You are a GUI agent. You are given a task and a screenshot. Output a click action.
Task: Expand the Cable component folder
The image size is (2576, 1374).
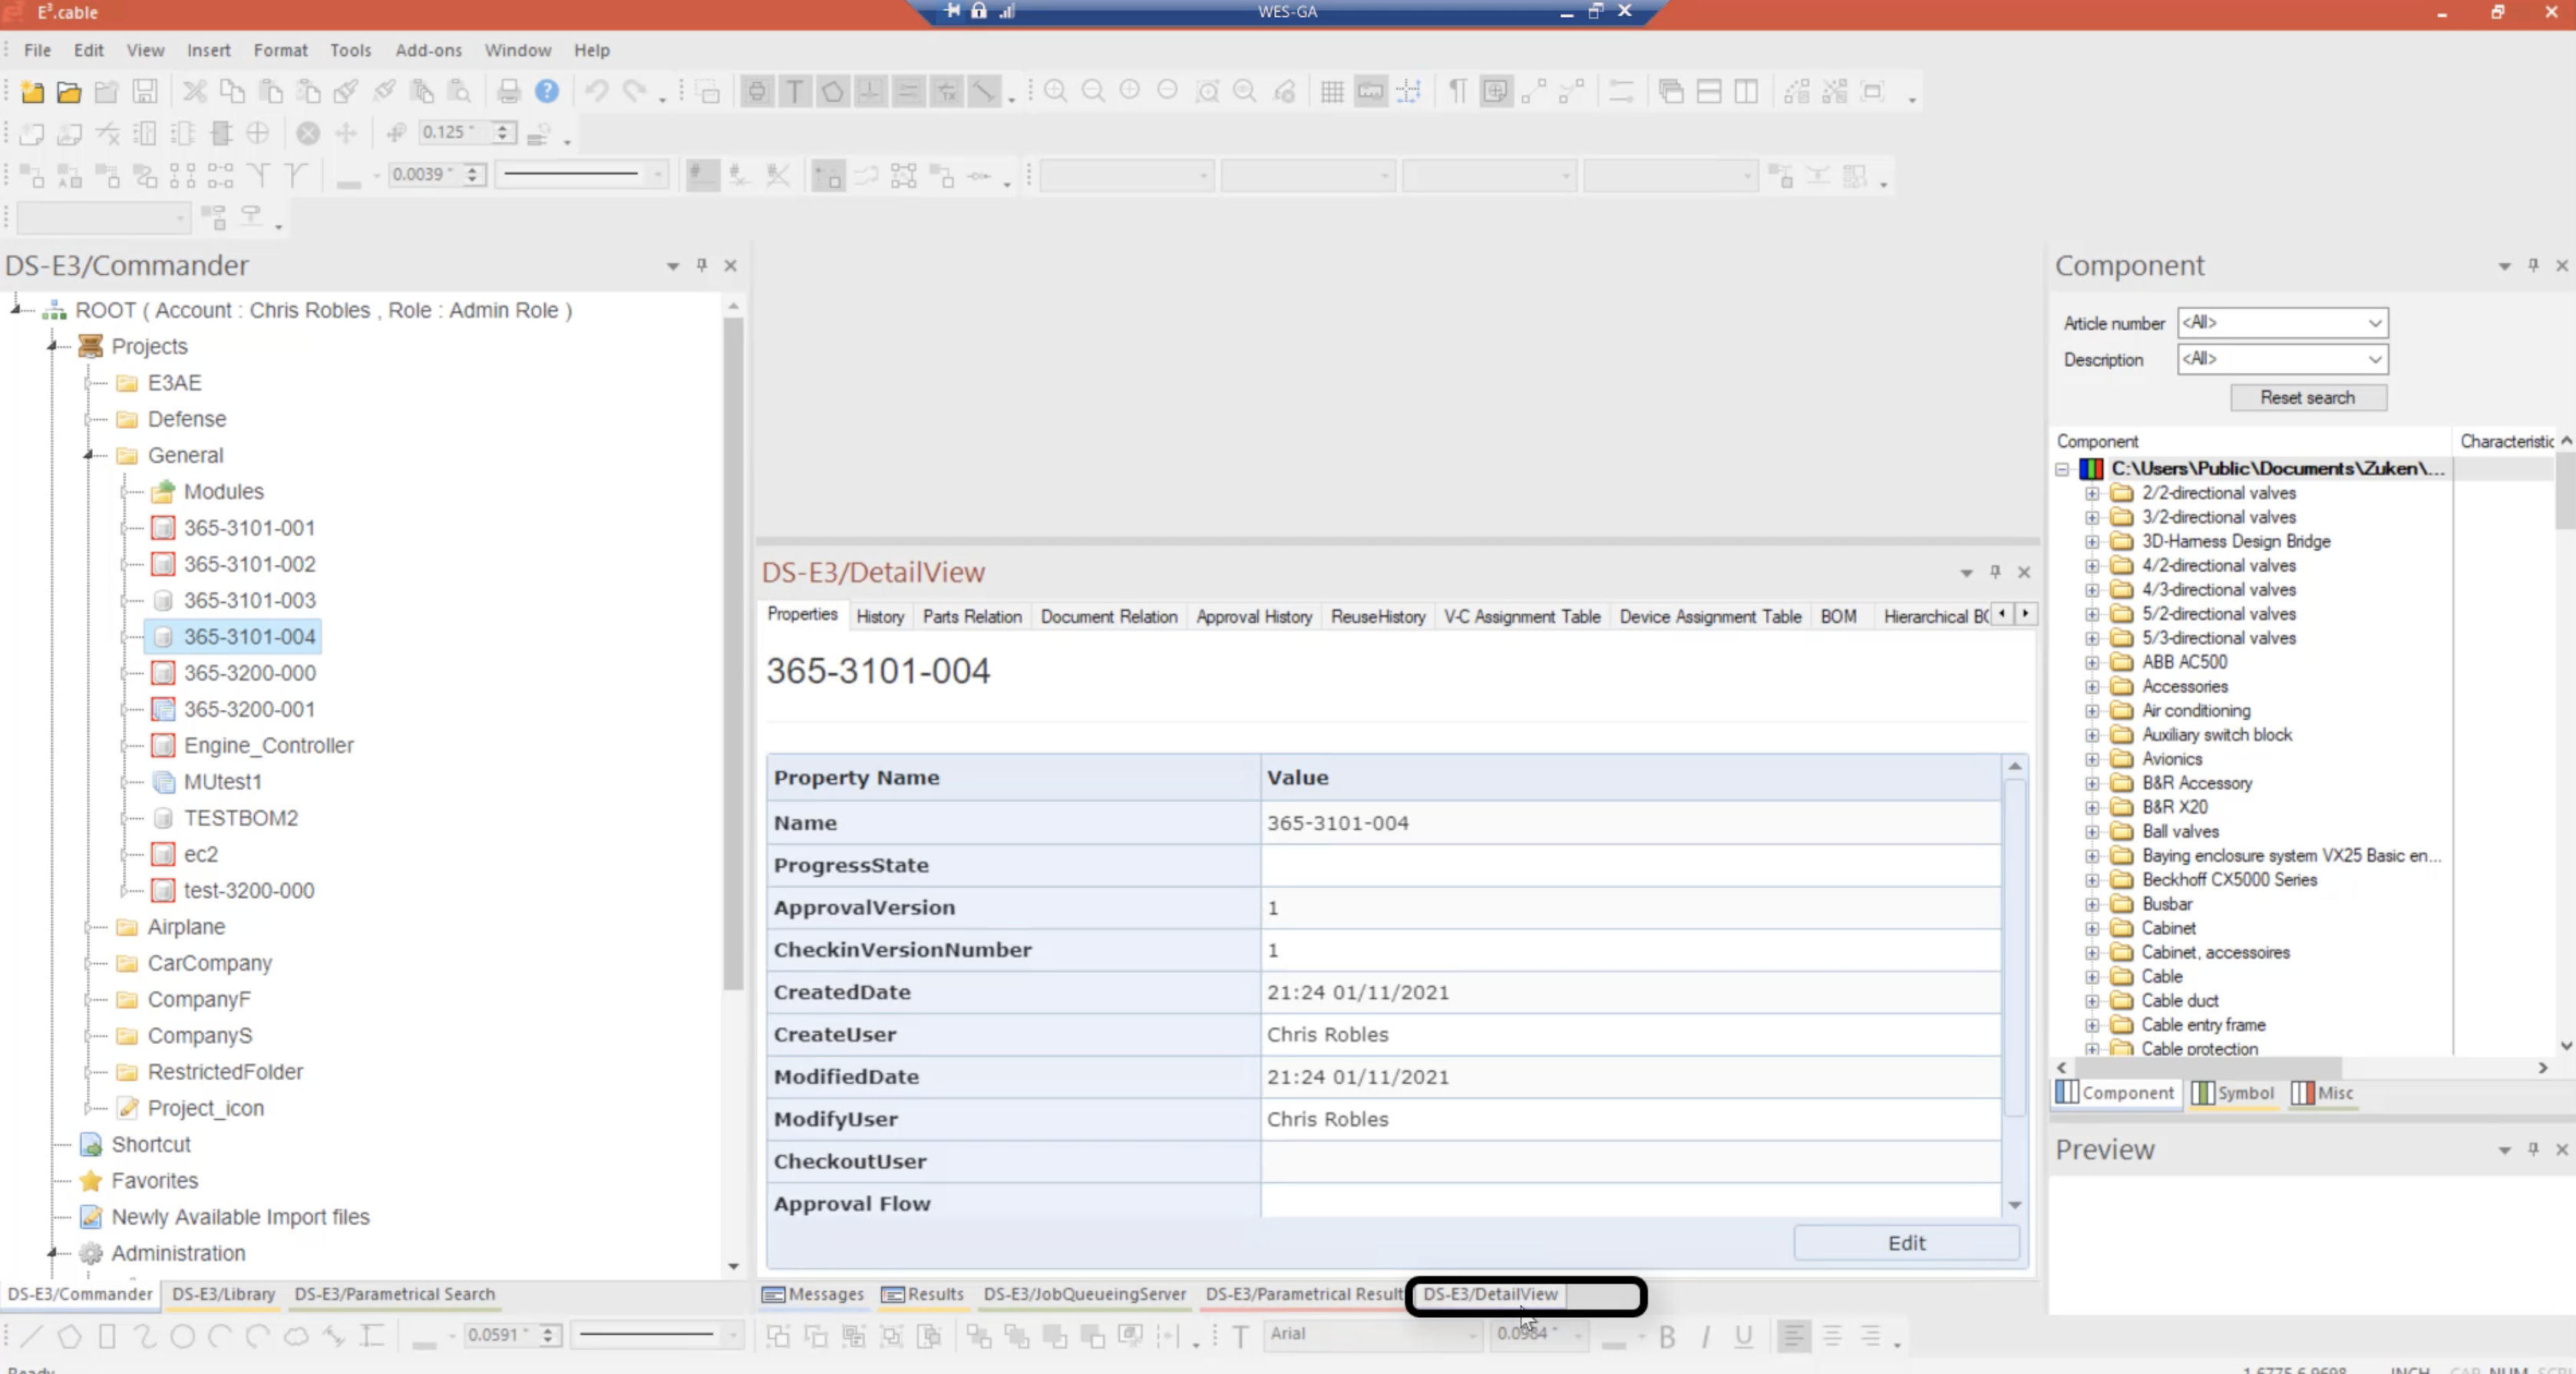pos(2092,976)
